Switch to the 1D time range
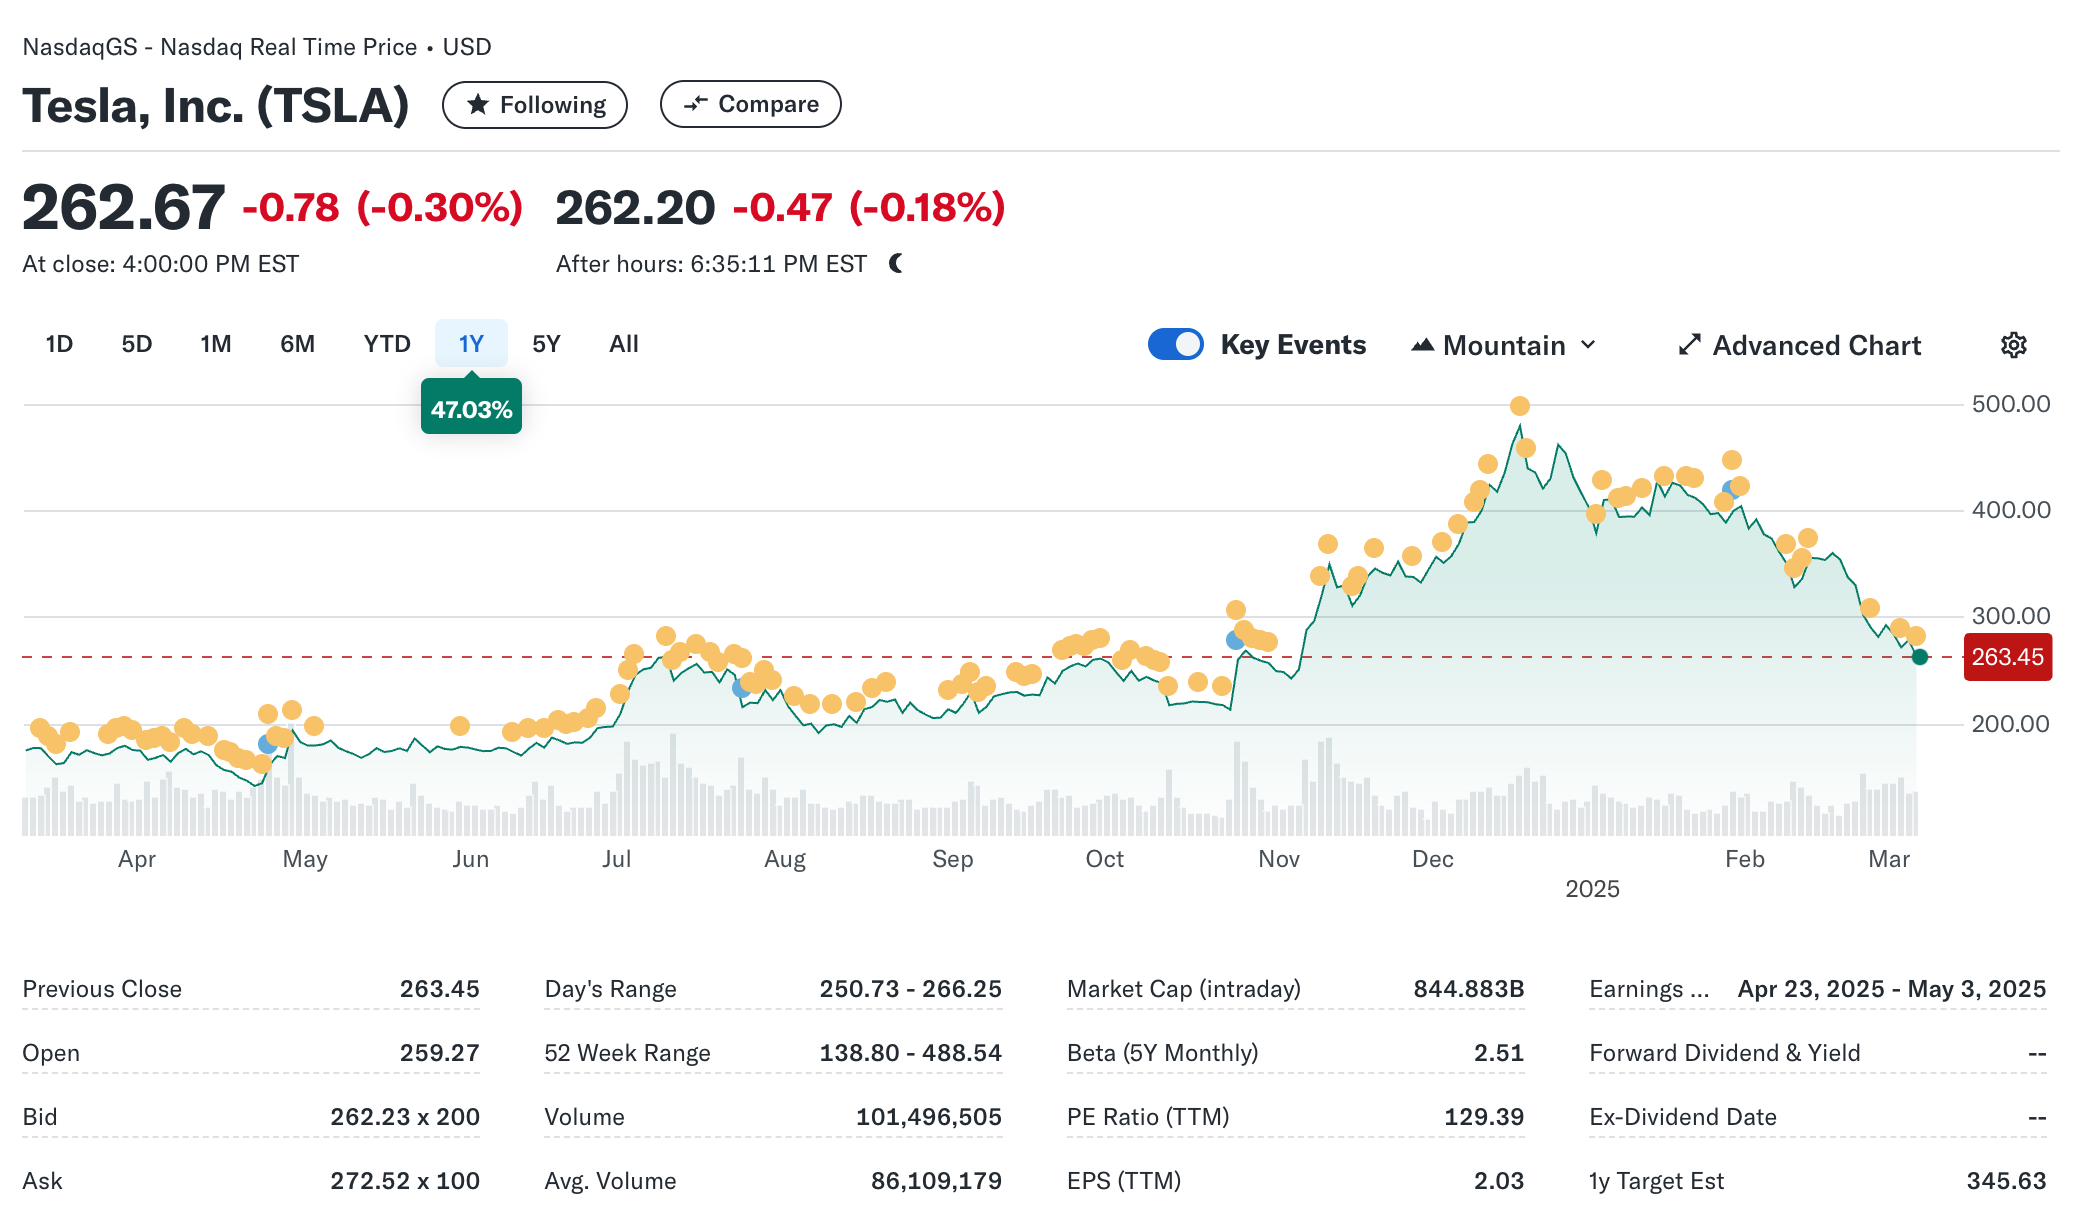This screenshot has height=1222, width=2084. (x=59, y=344)
